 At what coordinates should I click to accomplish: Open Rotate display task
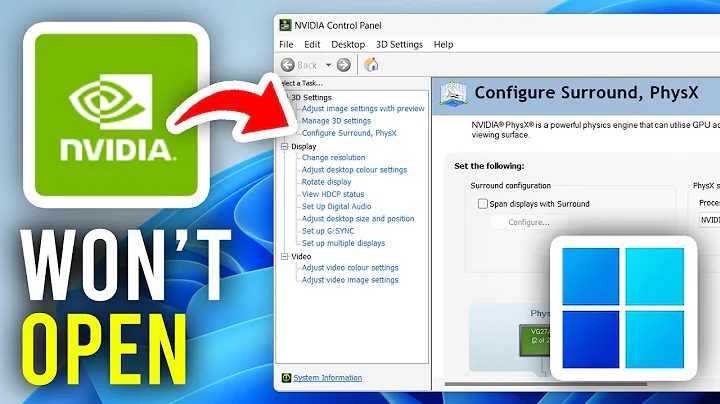[x=326, y=182]
